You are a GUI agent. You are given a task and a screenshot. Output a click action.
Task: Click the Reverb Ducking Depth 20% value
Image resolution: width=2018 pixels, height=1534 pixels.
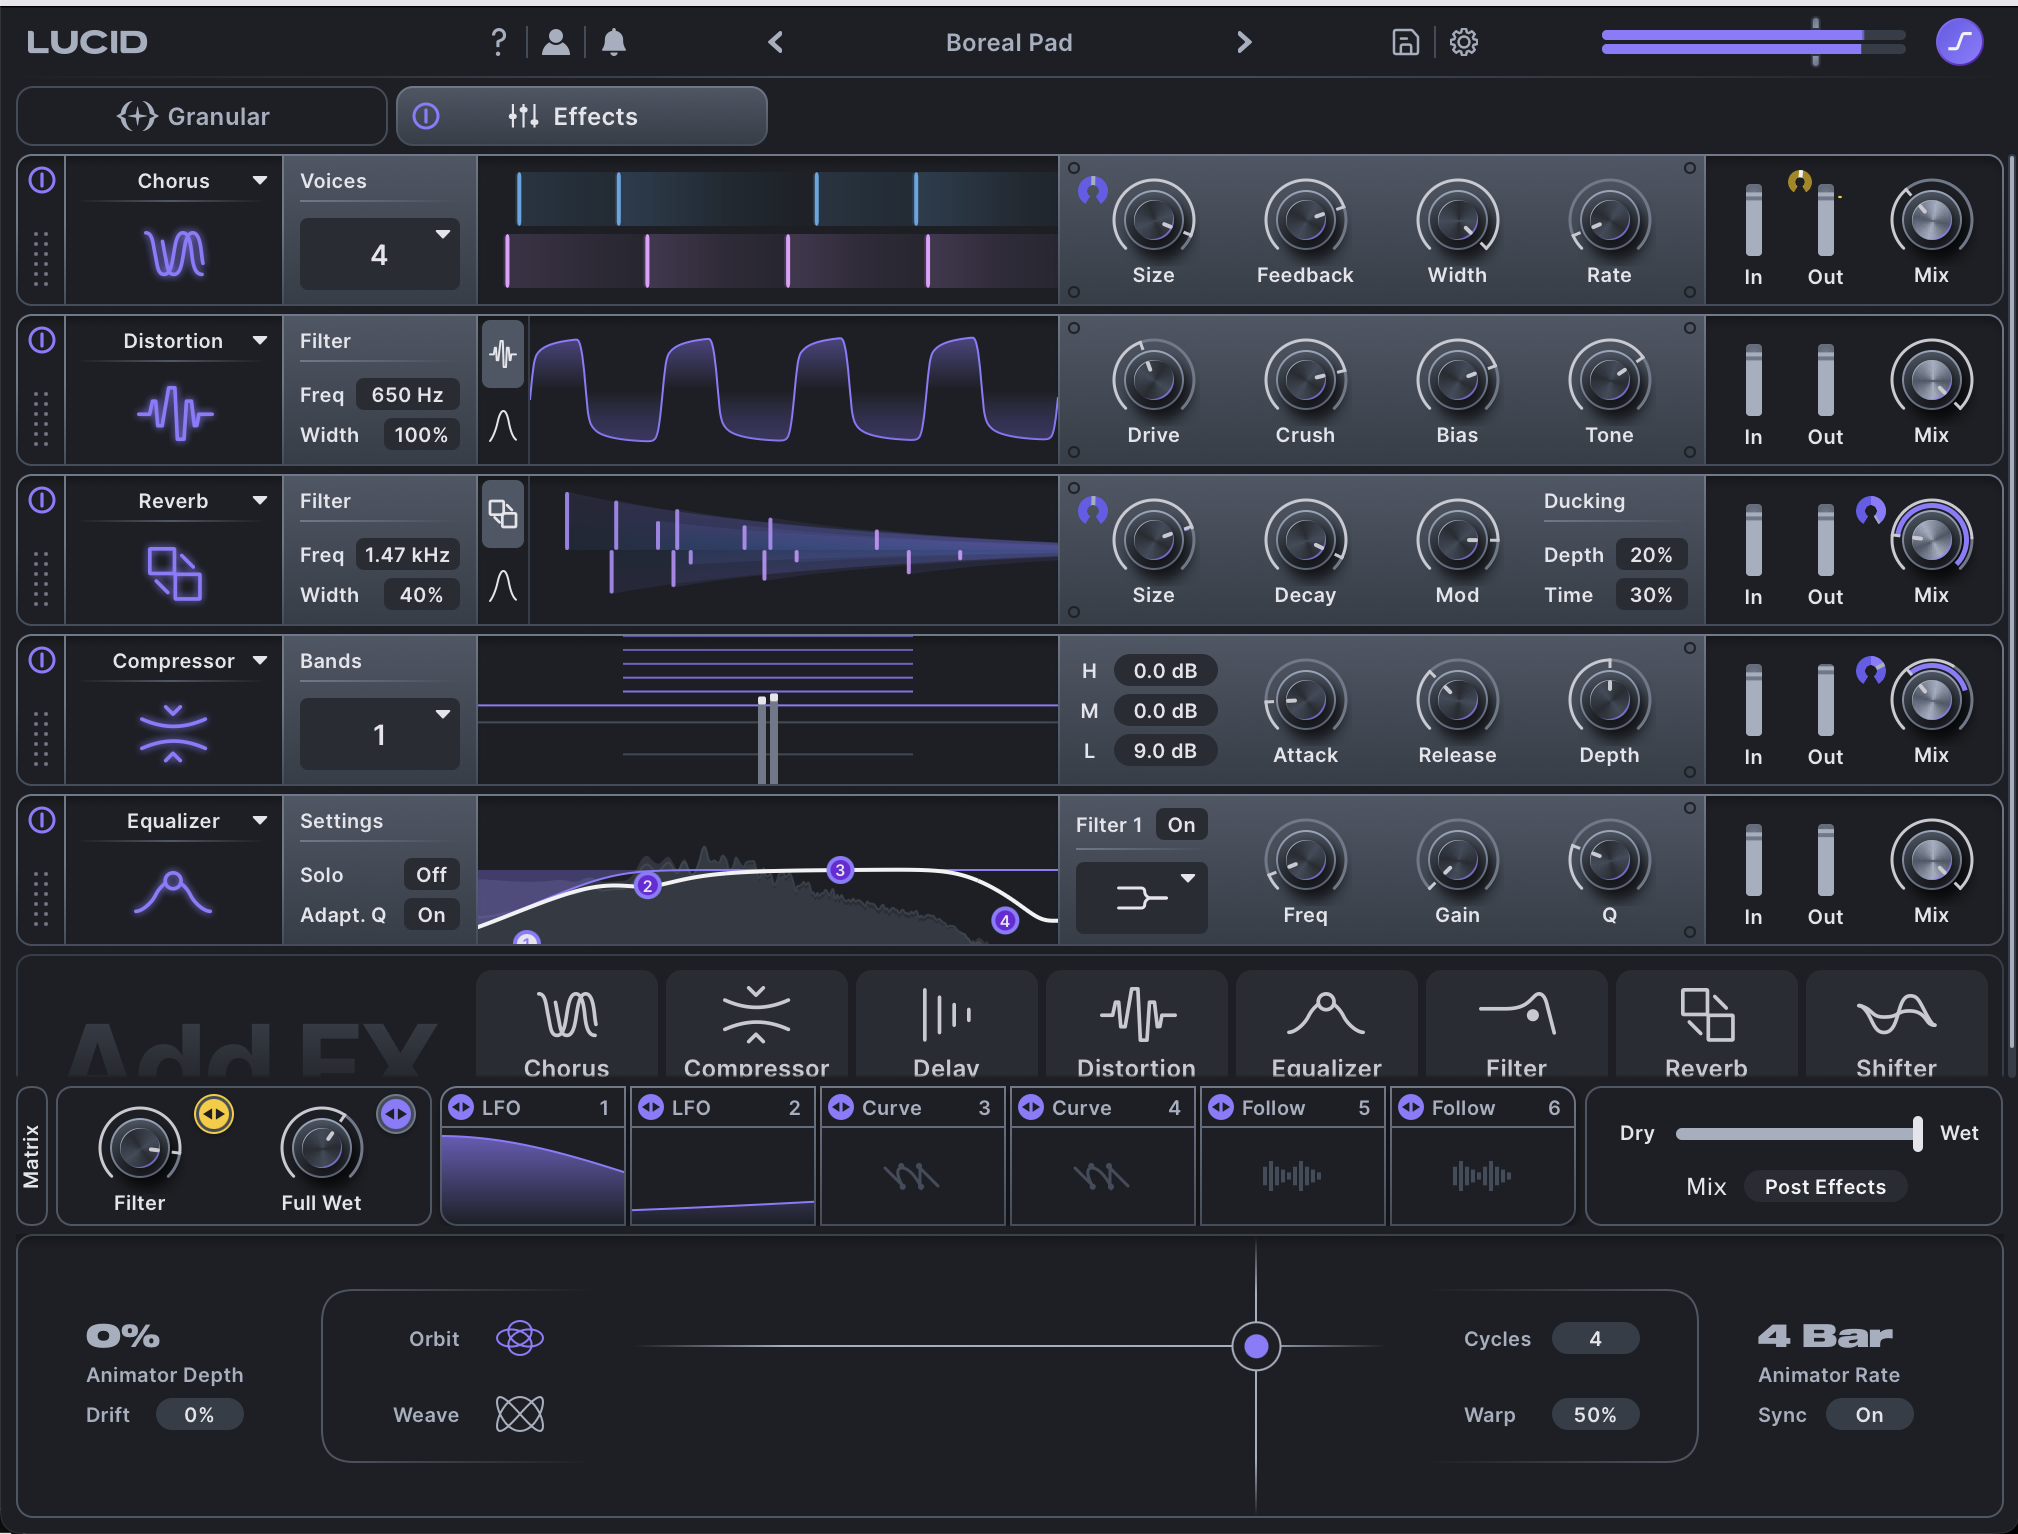pos(1651,555)
